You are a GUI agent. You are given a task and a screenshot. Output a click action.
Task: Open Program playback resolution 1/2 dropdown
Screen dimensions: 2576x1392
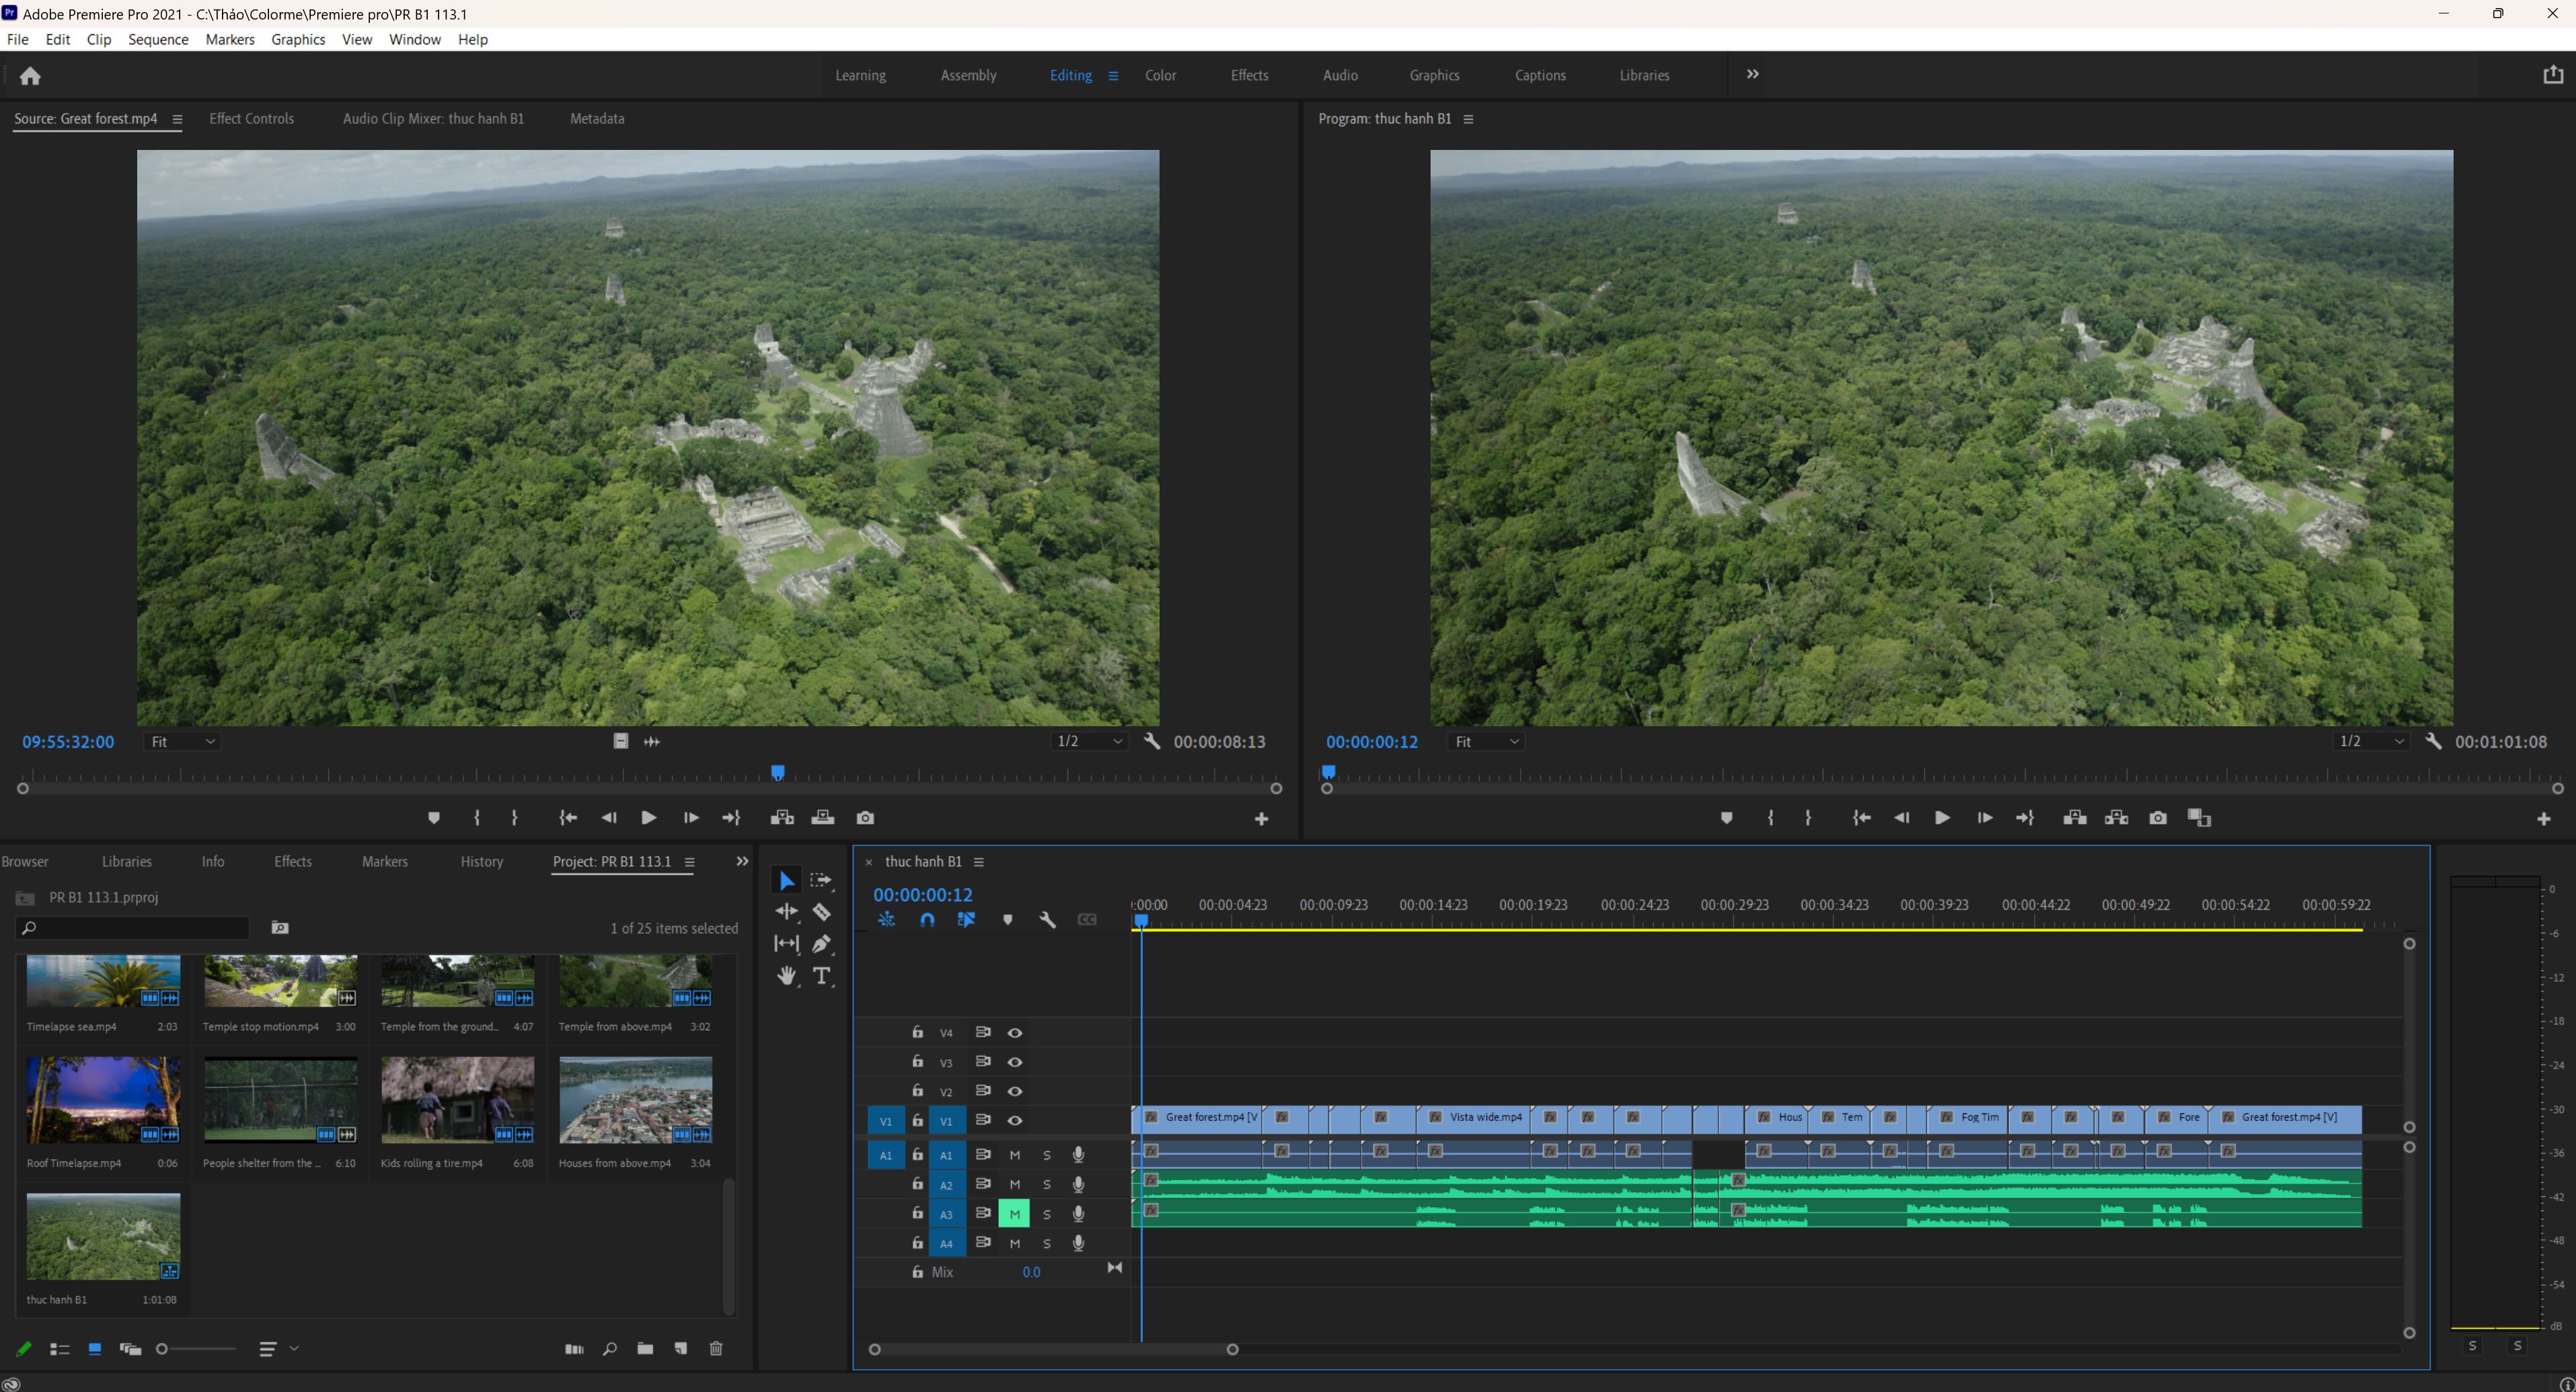pos(2371,742)
